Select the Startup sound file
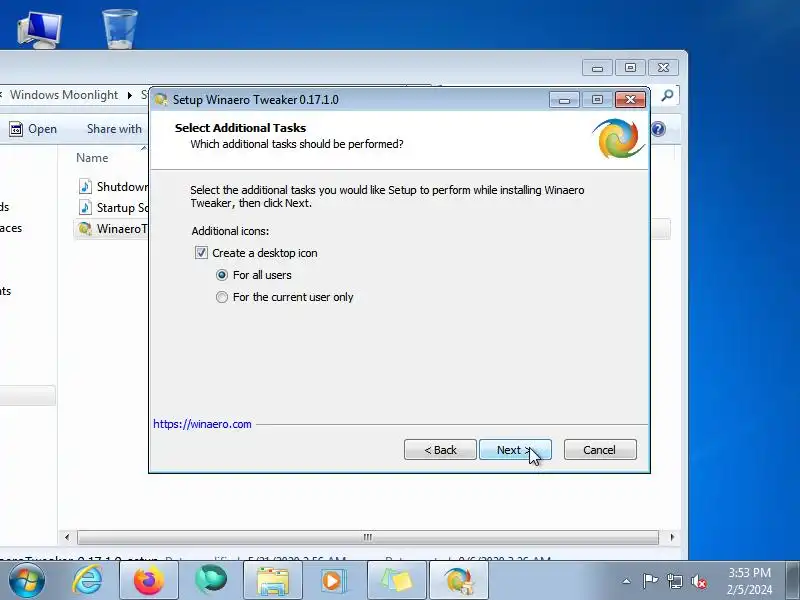This screenshot has height=600, width=800. tap(112, 208)
